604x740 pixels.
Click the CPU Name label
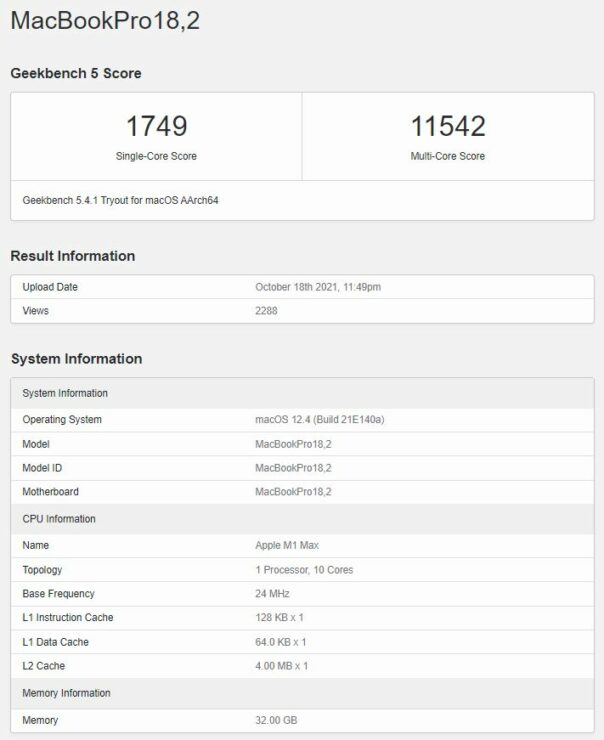click(35, 545)
